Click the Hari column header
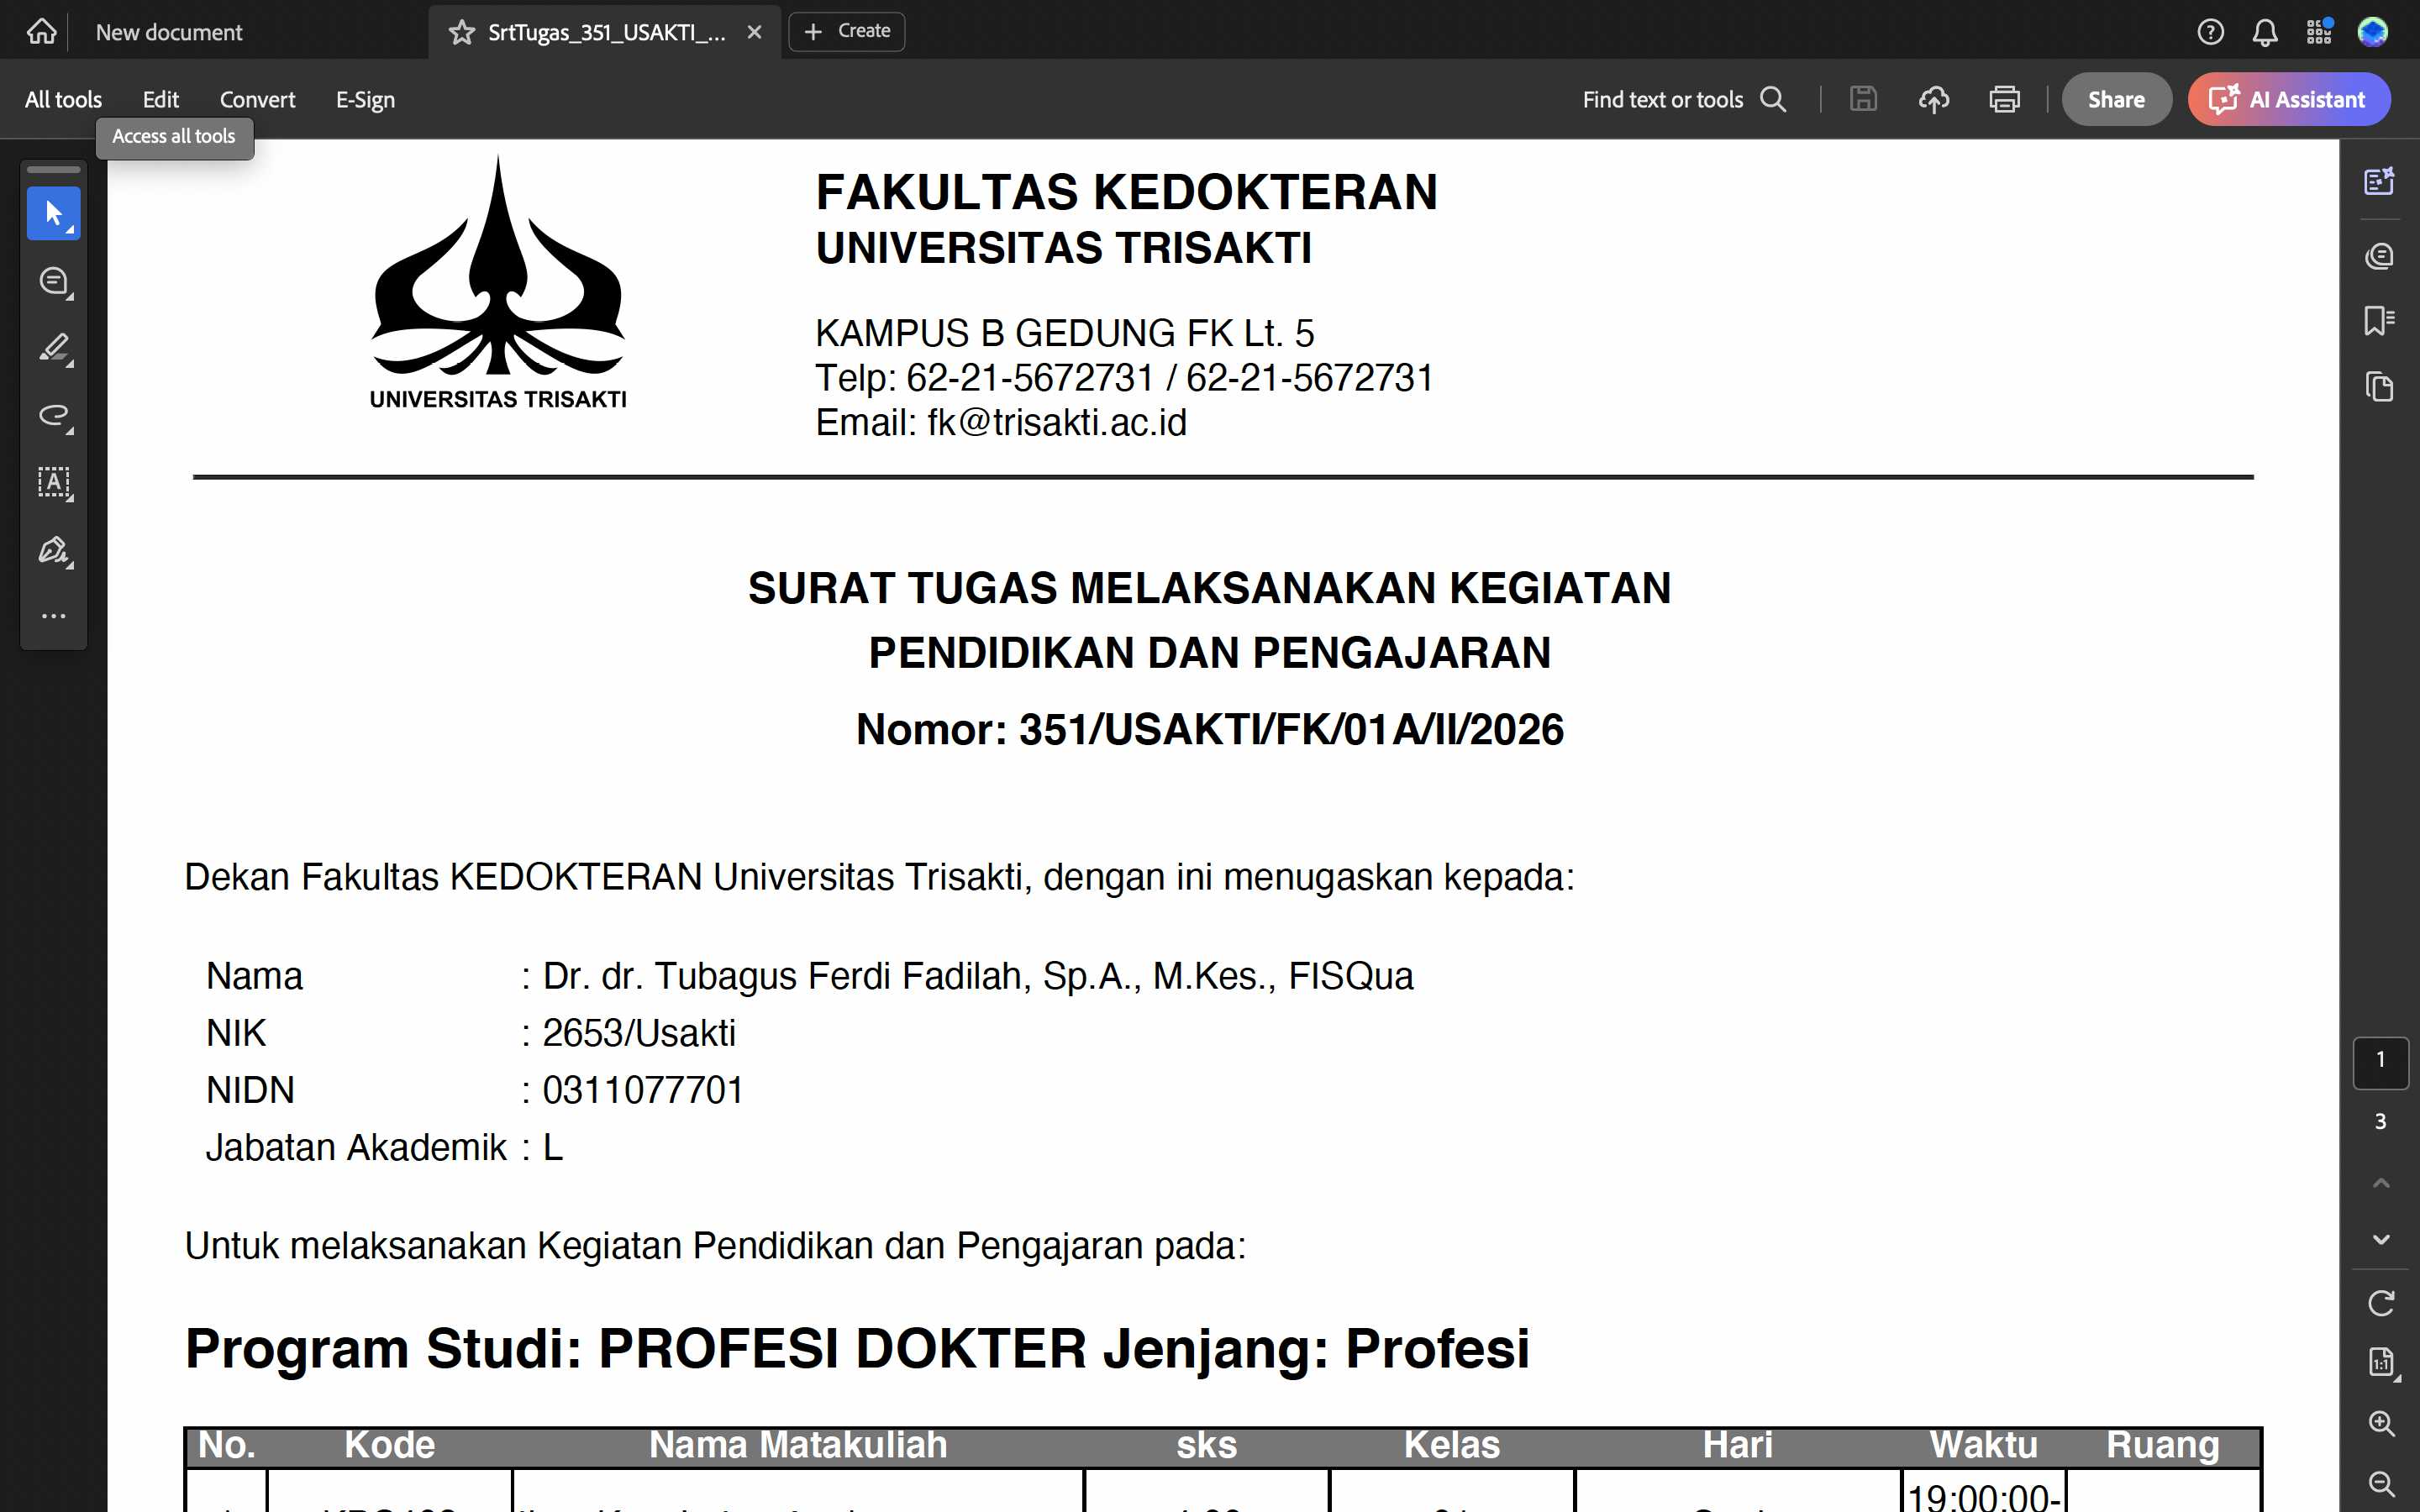 [1738, 1445]
